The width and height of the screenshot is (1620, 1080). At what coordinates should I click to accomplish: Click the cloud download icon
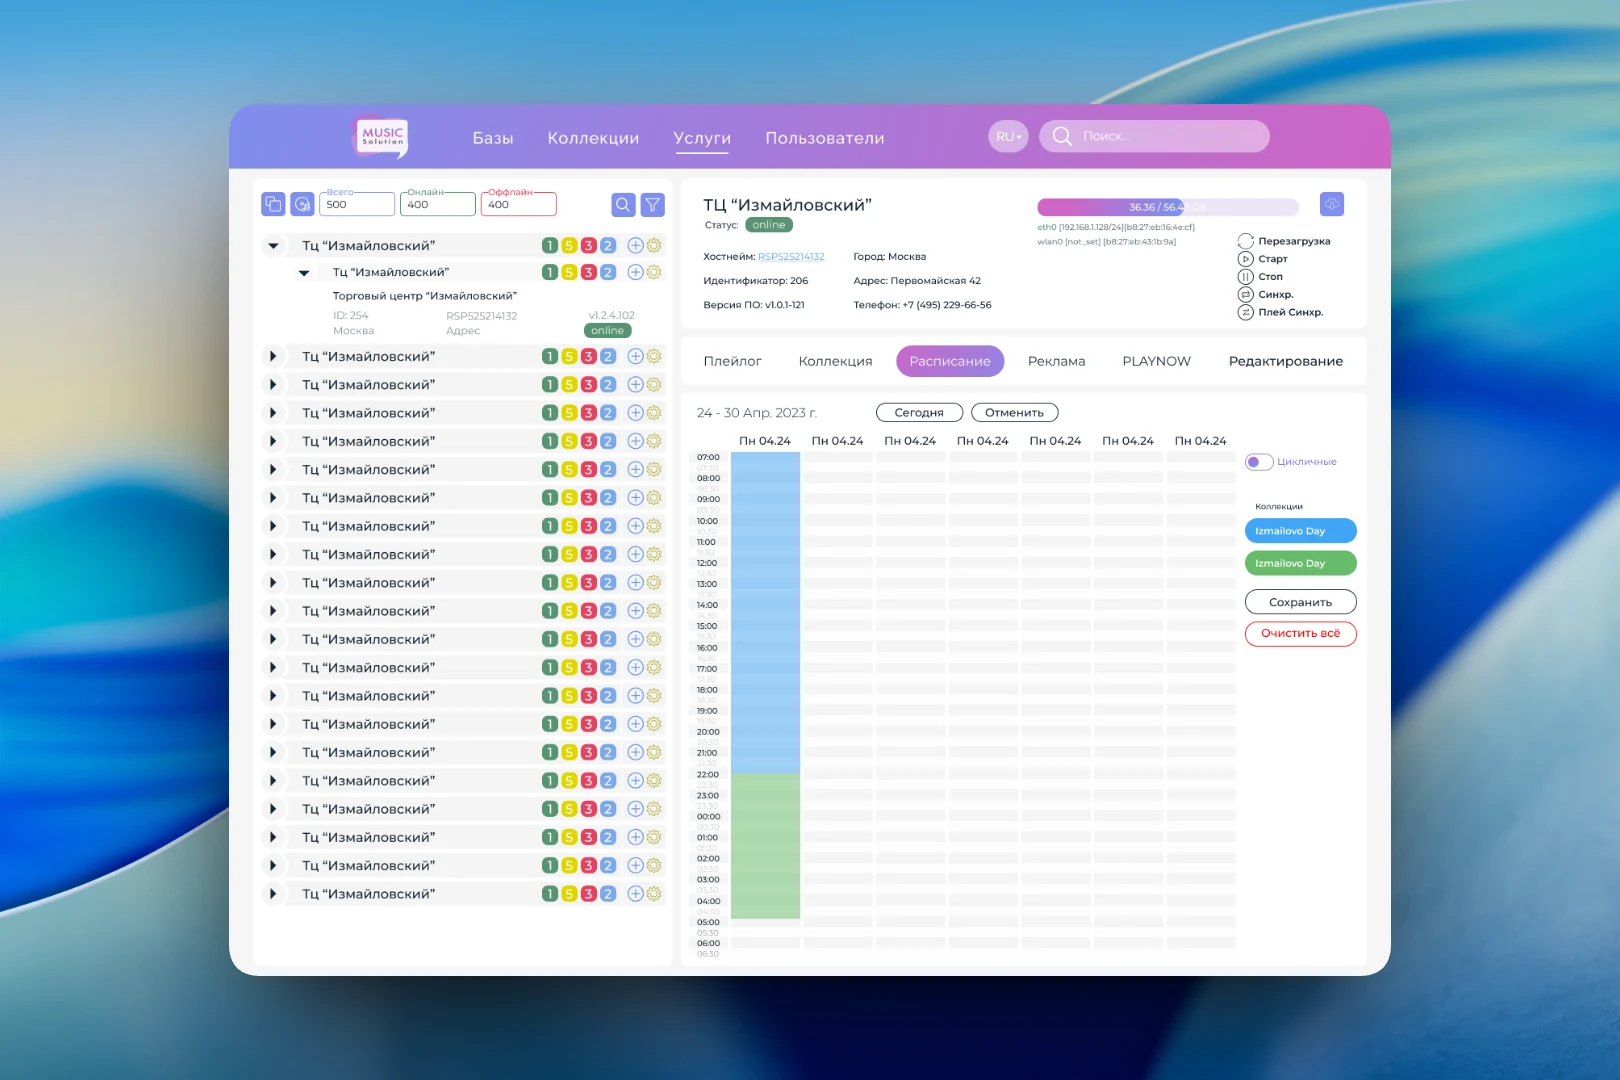coord(1332,204)
